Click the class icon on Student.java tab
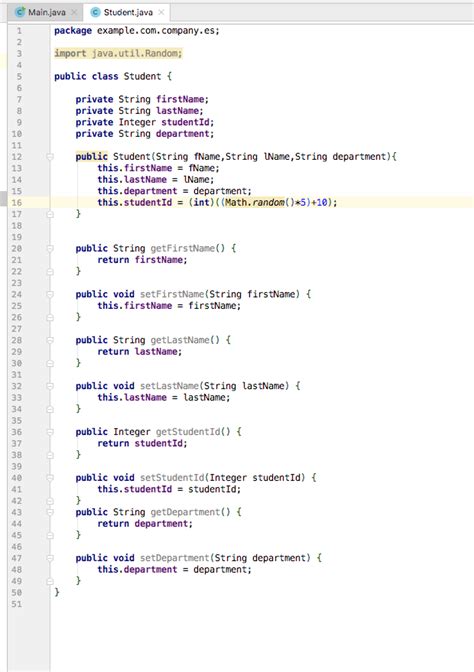Image resolution: width=474 pixels, height=672 pixels. [96, 12]
